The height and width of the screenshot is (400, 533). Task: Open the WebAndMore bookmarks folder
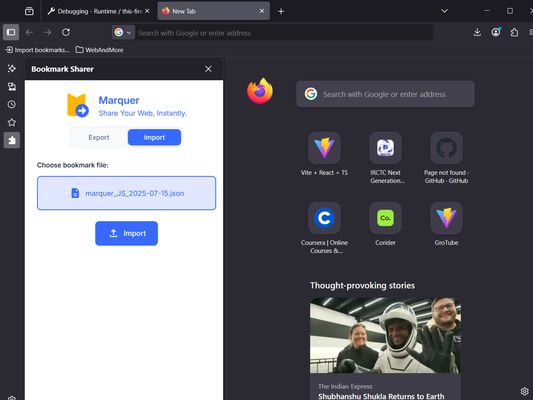(100, 50)
